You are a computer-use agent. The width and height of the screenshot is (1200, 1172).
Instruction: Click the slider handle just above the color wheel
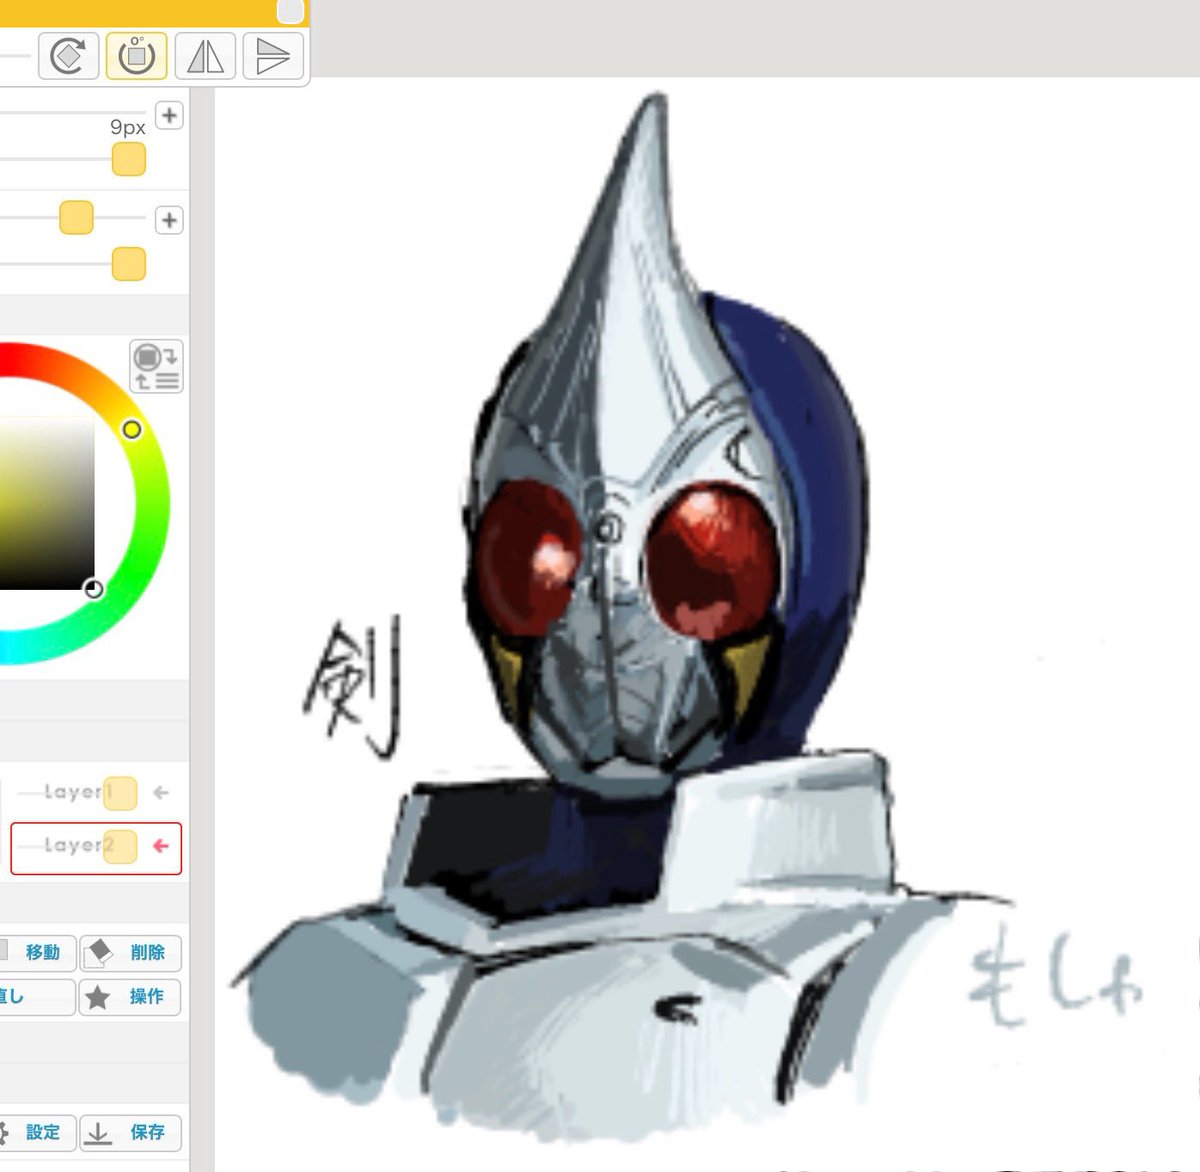[128, 264]
